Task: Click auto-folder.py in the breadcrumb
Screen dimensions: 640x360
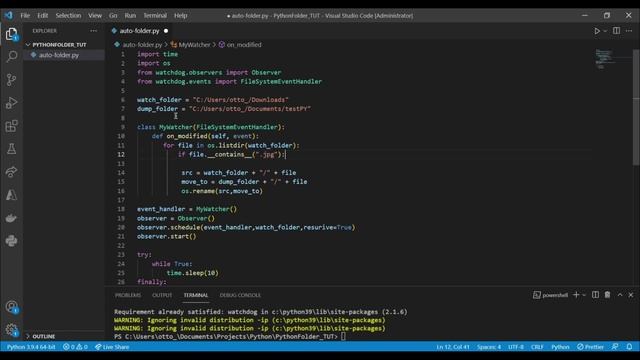Action: coord(142,44)
